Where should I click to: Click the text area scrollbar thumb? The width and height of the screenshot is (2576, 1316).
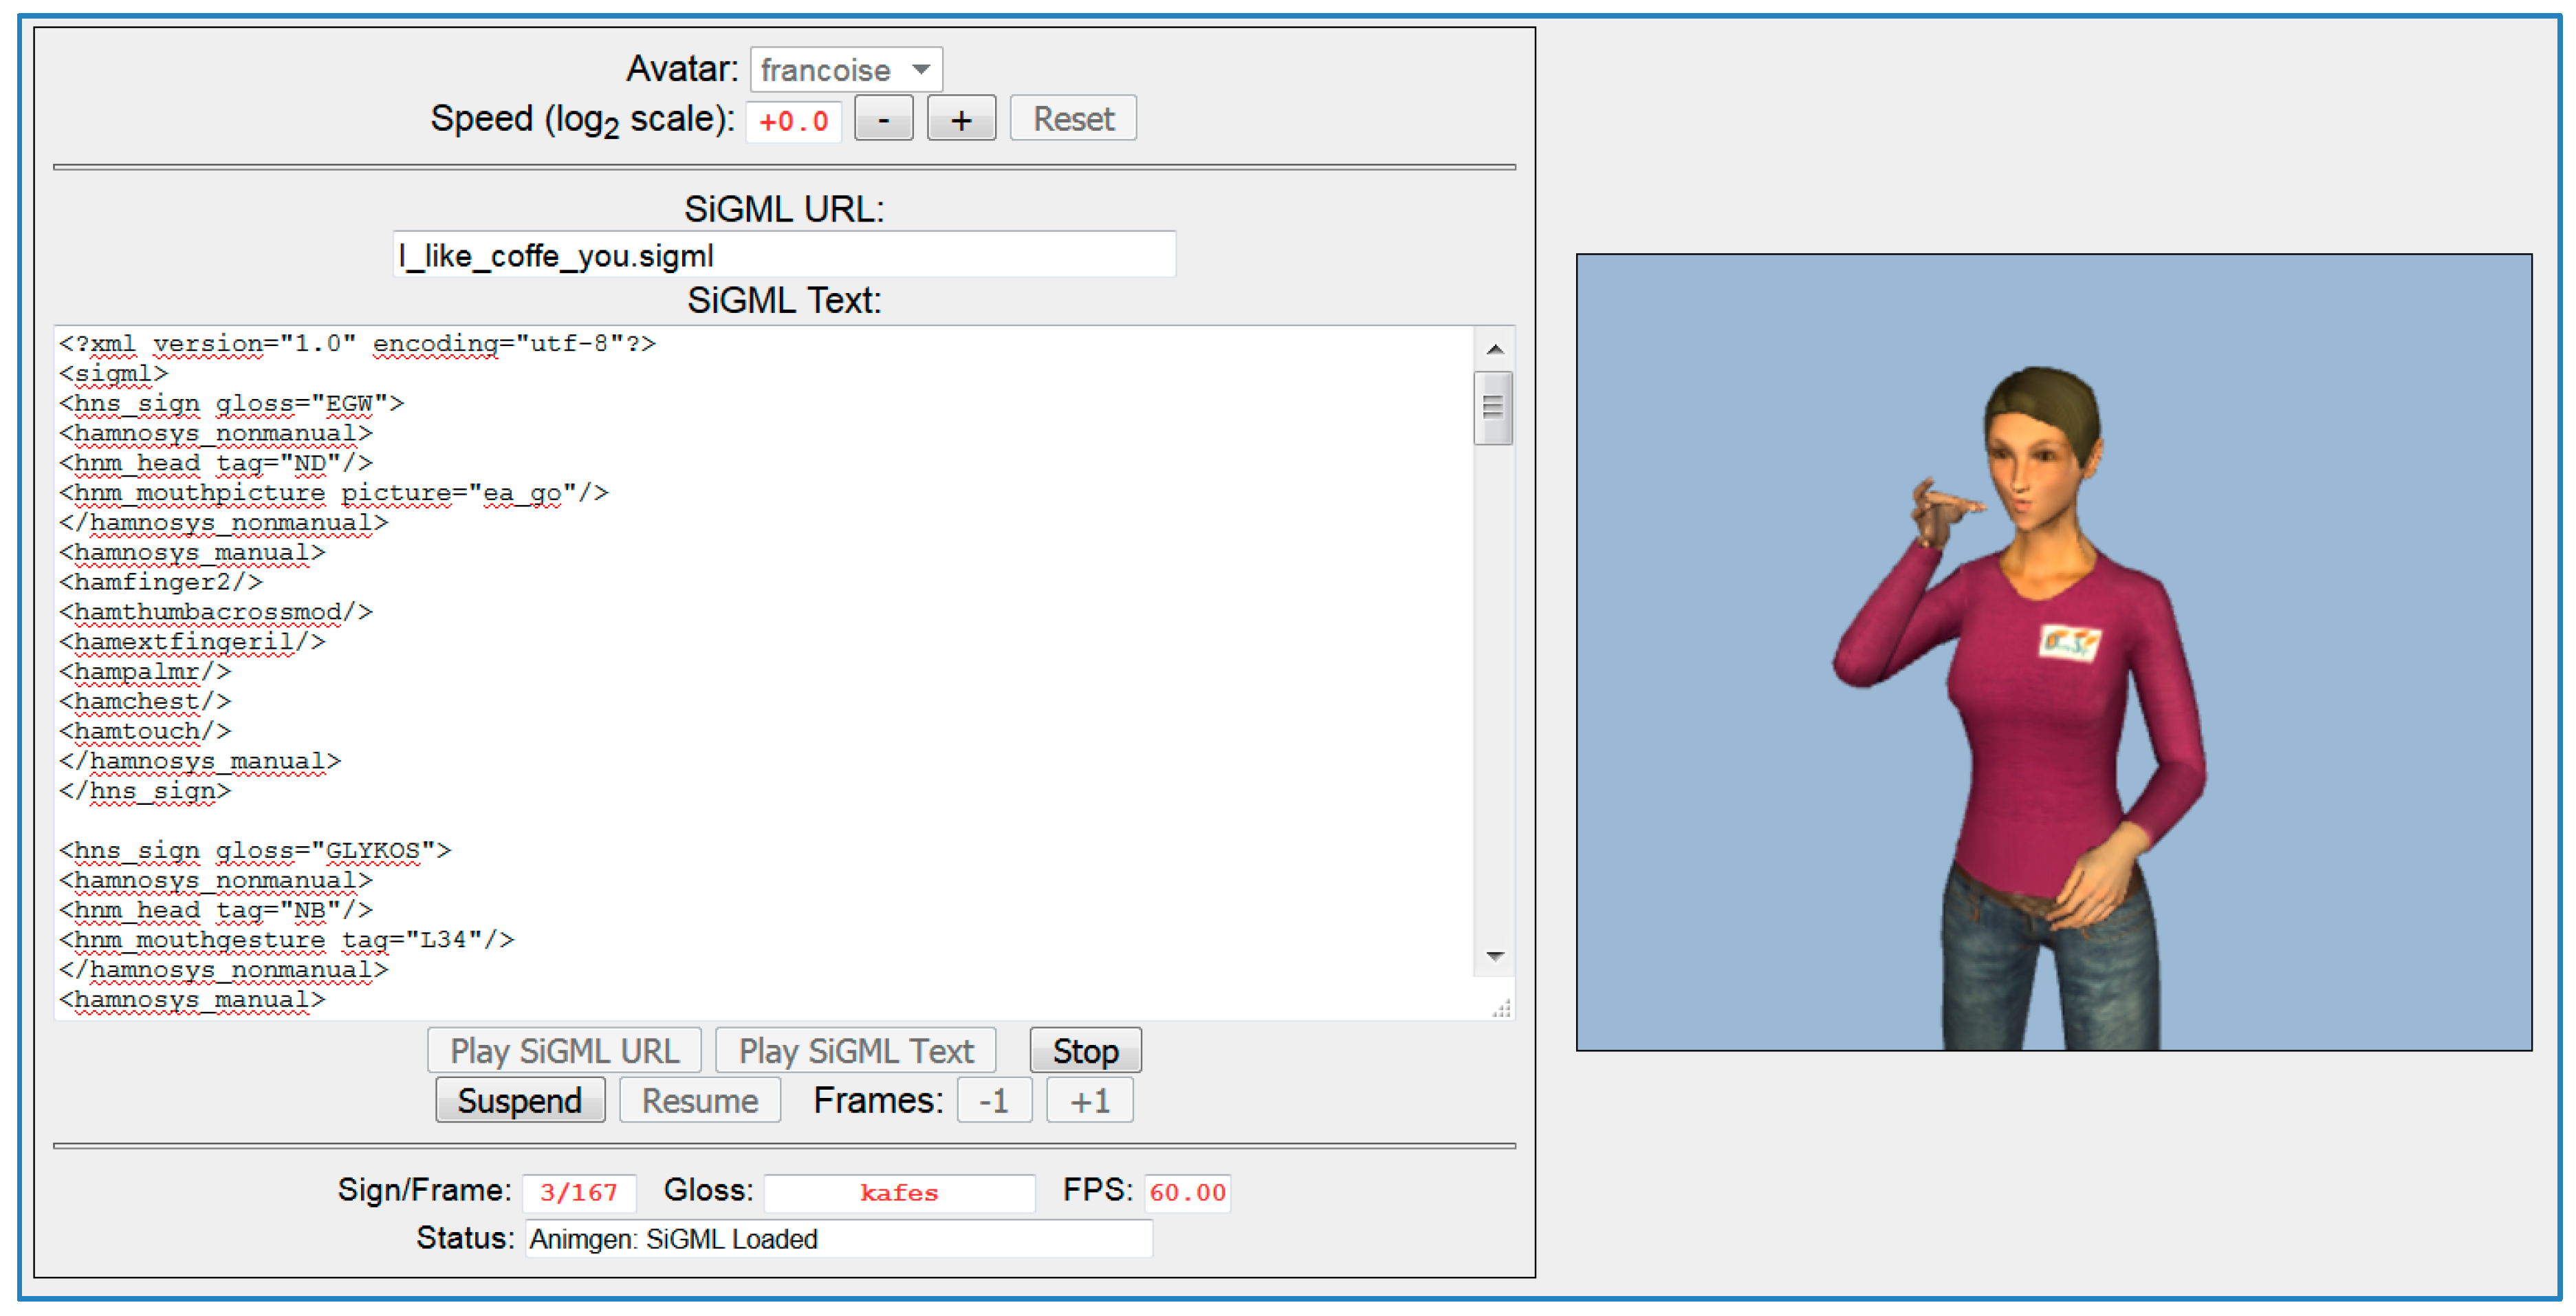[x=1493, y=408]
